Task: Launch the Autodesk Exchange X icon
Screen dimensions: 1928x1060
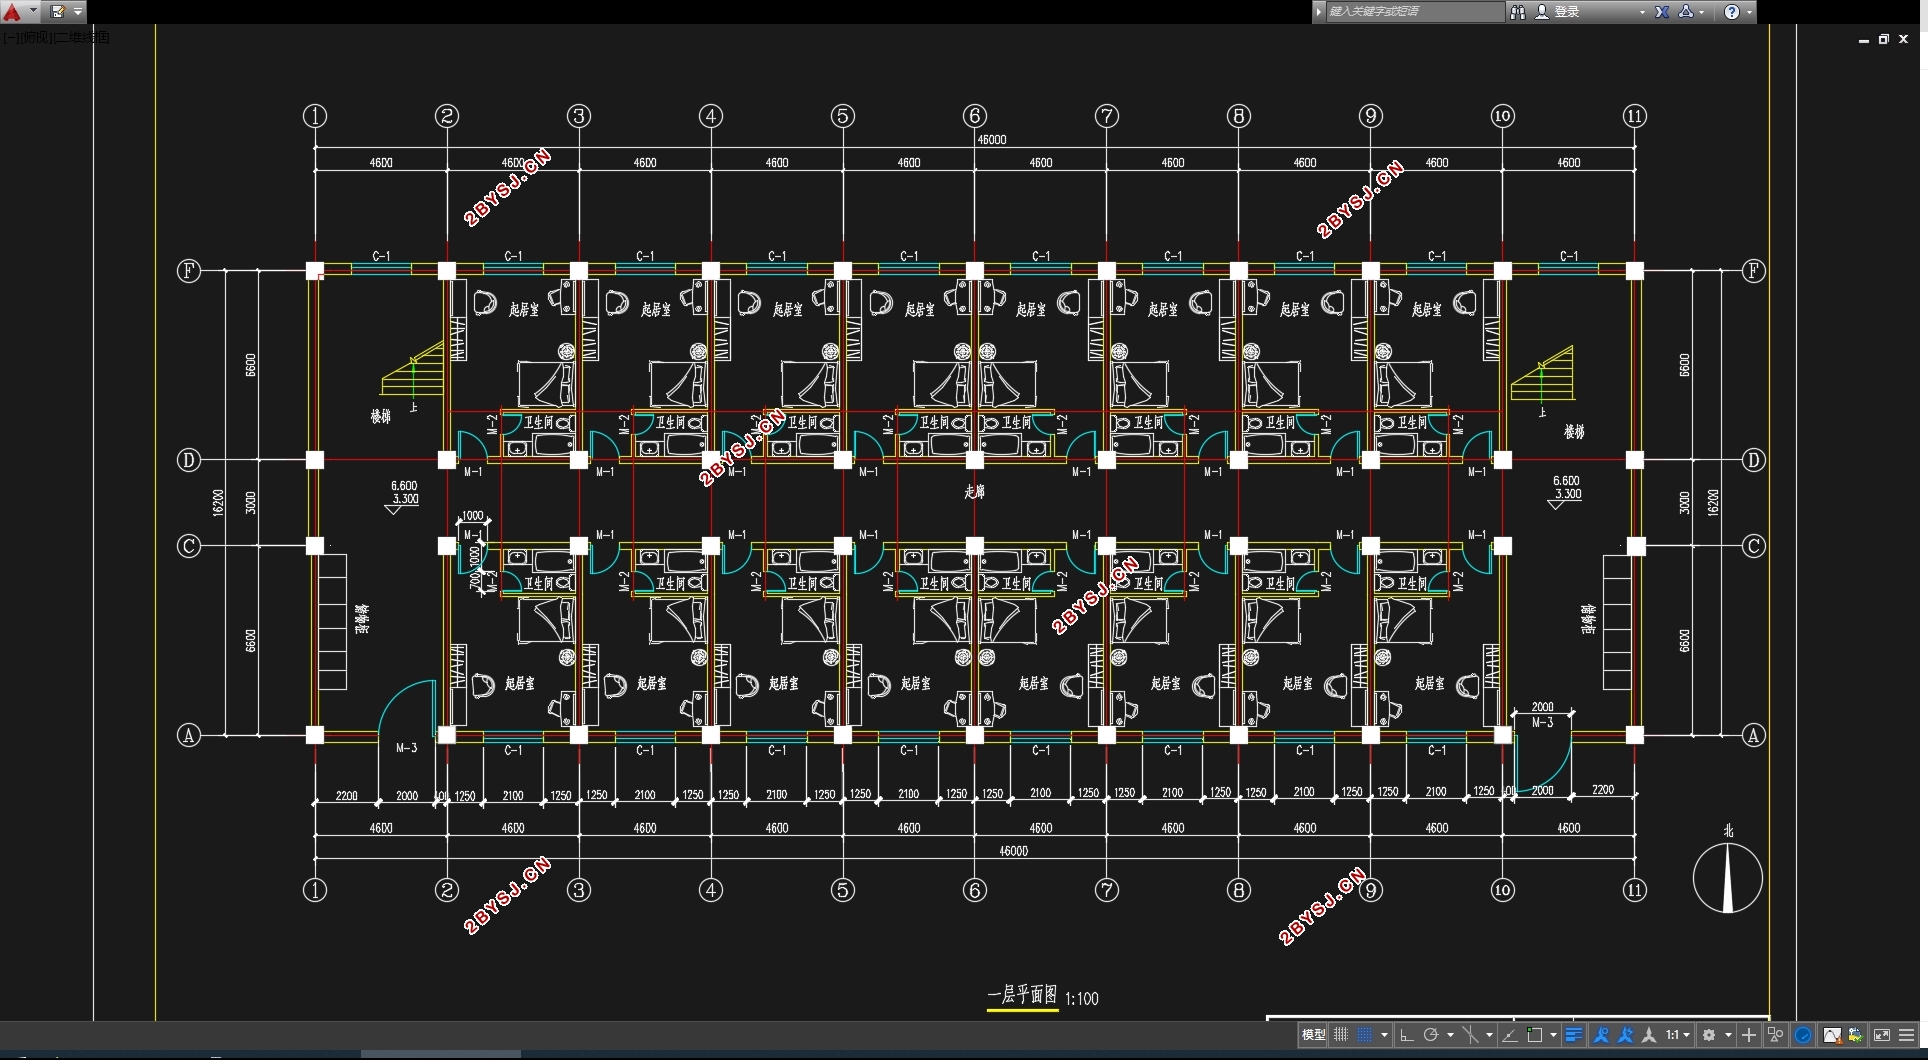Action: tap(1662, 12)
